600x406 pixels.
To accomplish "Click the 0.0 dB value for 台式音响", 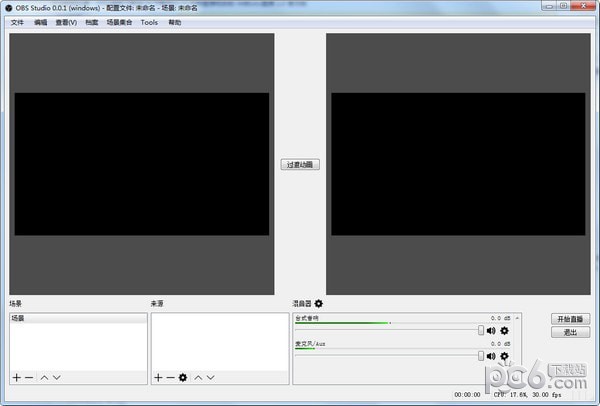I will click(x=501, y=318).
